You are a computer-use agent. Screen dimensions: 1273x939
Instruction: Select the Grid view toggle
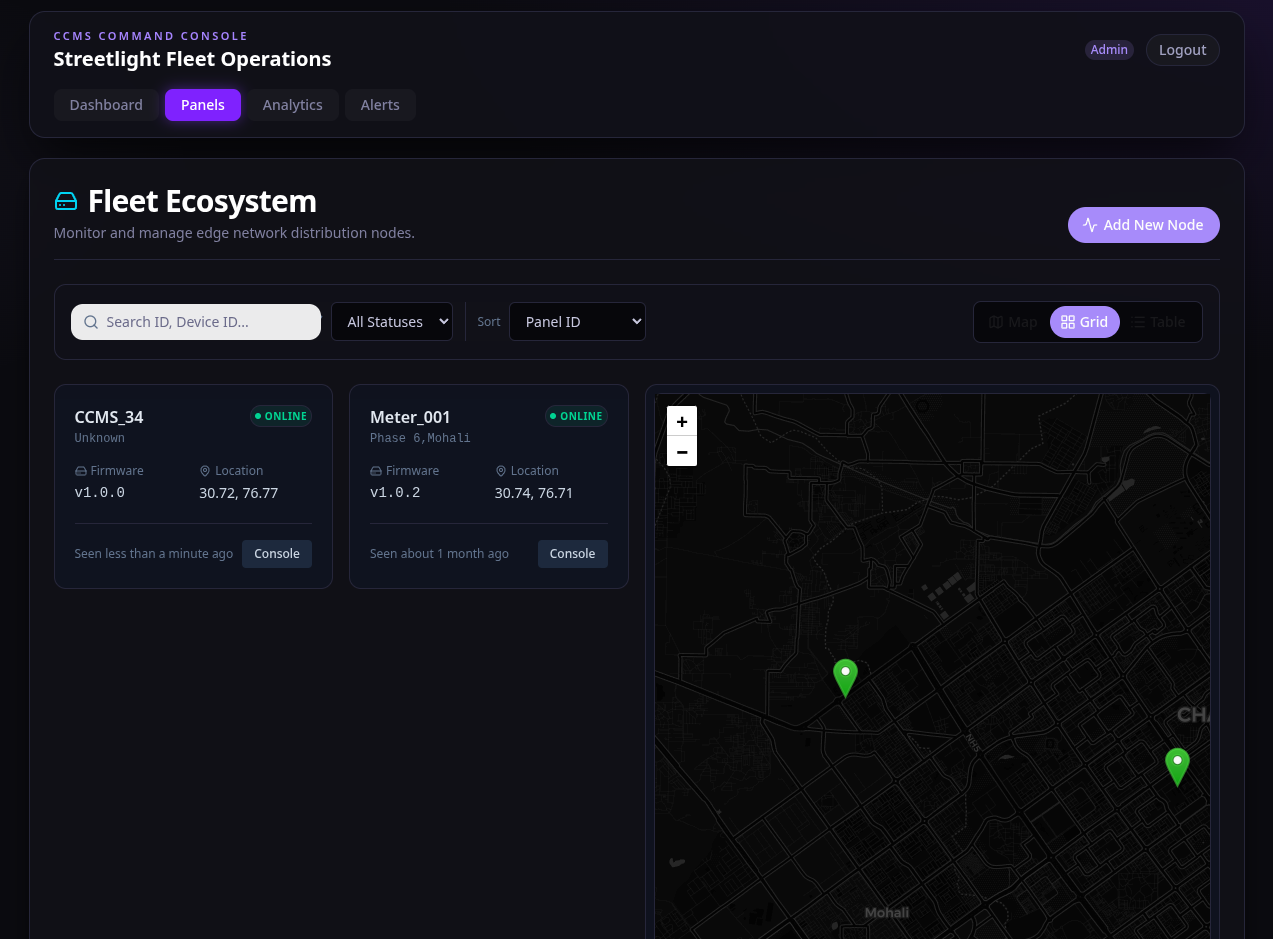[1084, 322]
